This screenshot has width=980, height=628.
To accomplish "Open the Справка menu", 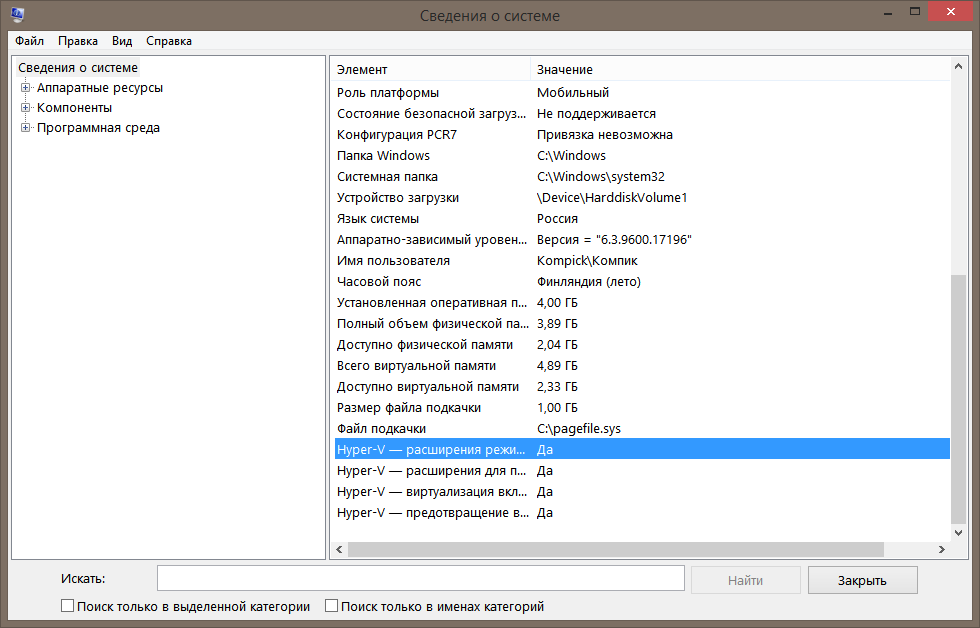I will click(169, 41).
